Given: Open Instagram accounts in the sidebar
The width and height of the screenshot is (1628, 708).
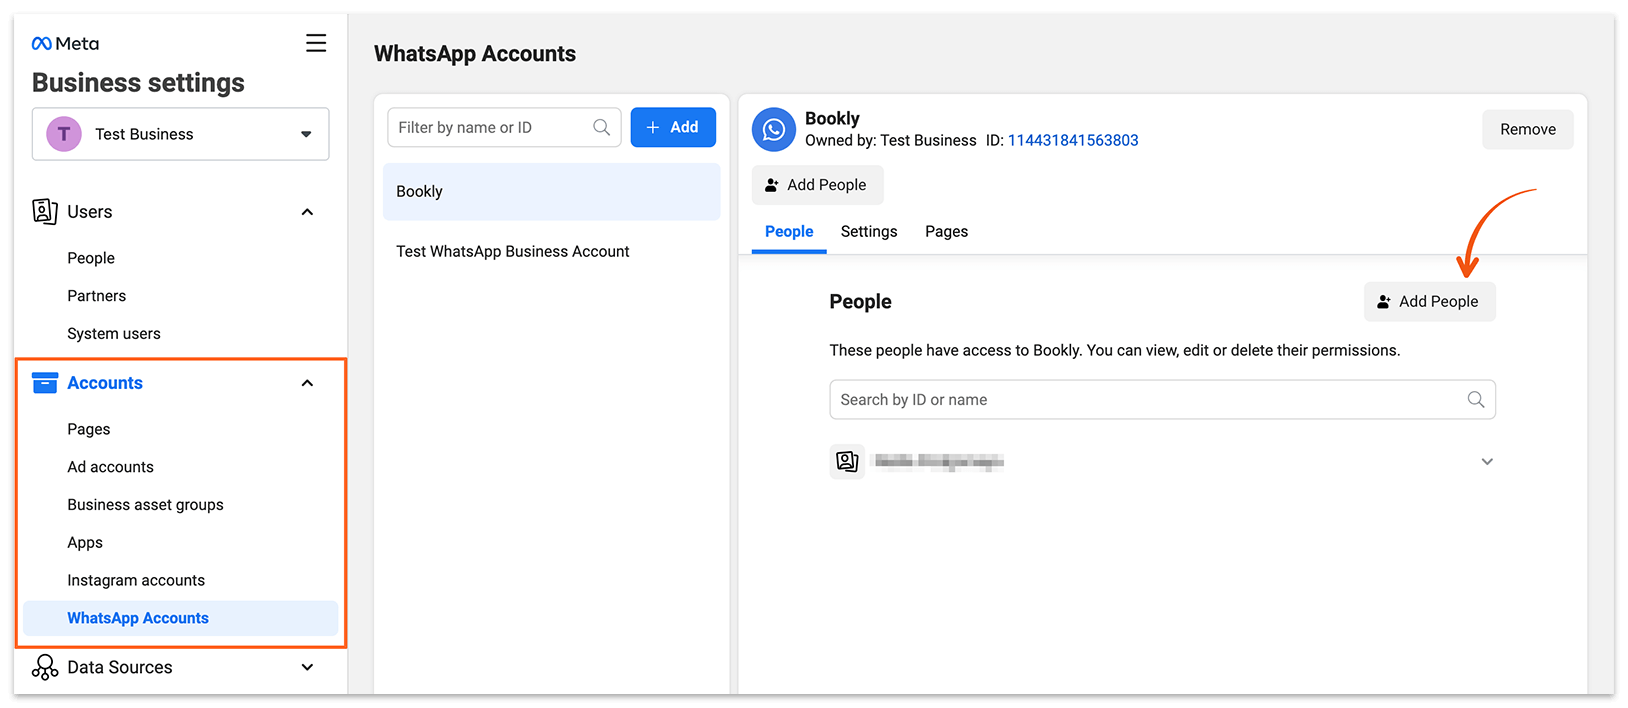Looking at the screenshot, I should (x=136, y=580).
